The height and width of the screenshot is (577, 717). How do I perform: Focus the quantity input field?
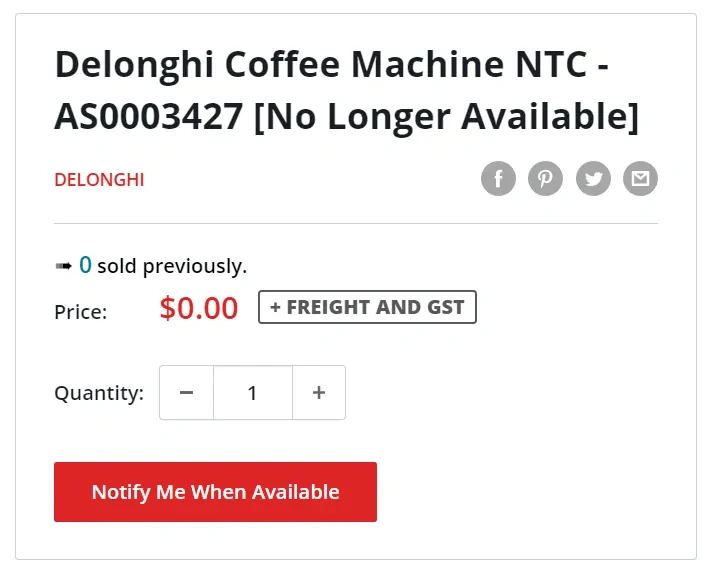click(x=252, y=393)
